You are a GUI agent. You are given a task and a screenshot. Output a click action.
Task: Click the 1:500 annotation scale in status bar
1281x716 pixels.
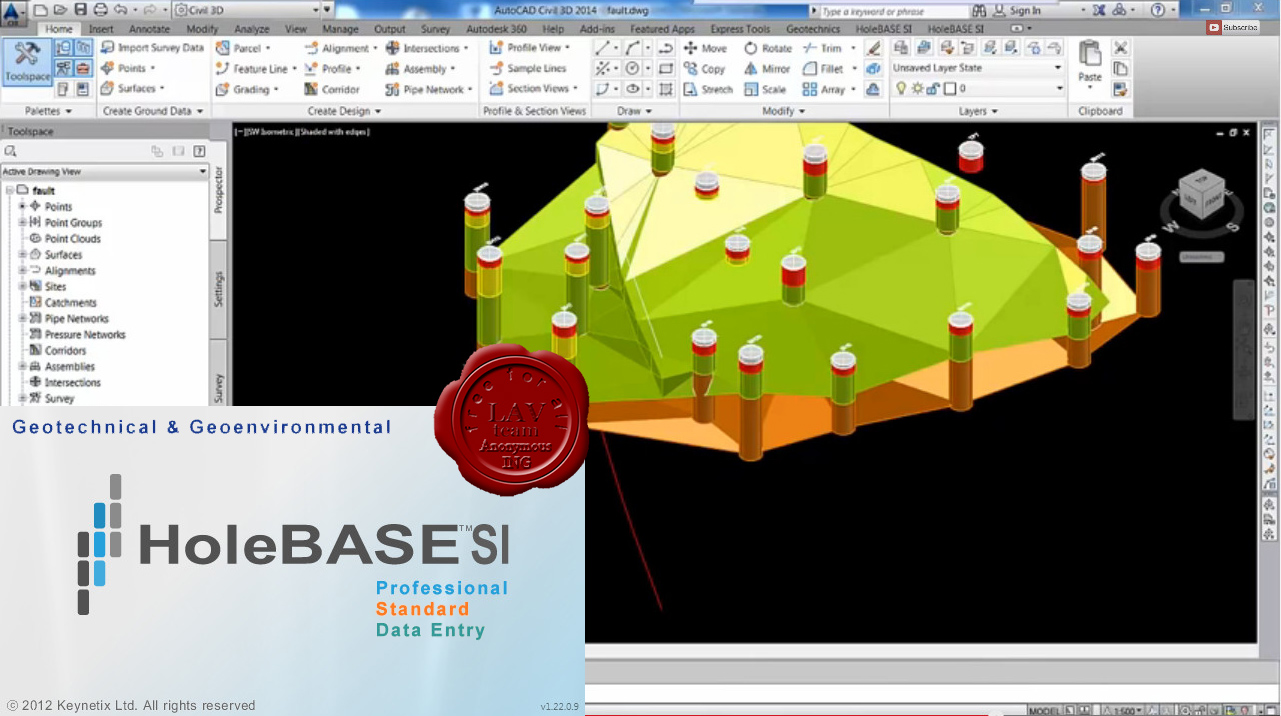(x=1124, y=710)
